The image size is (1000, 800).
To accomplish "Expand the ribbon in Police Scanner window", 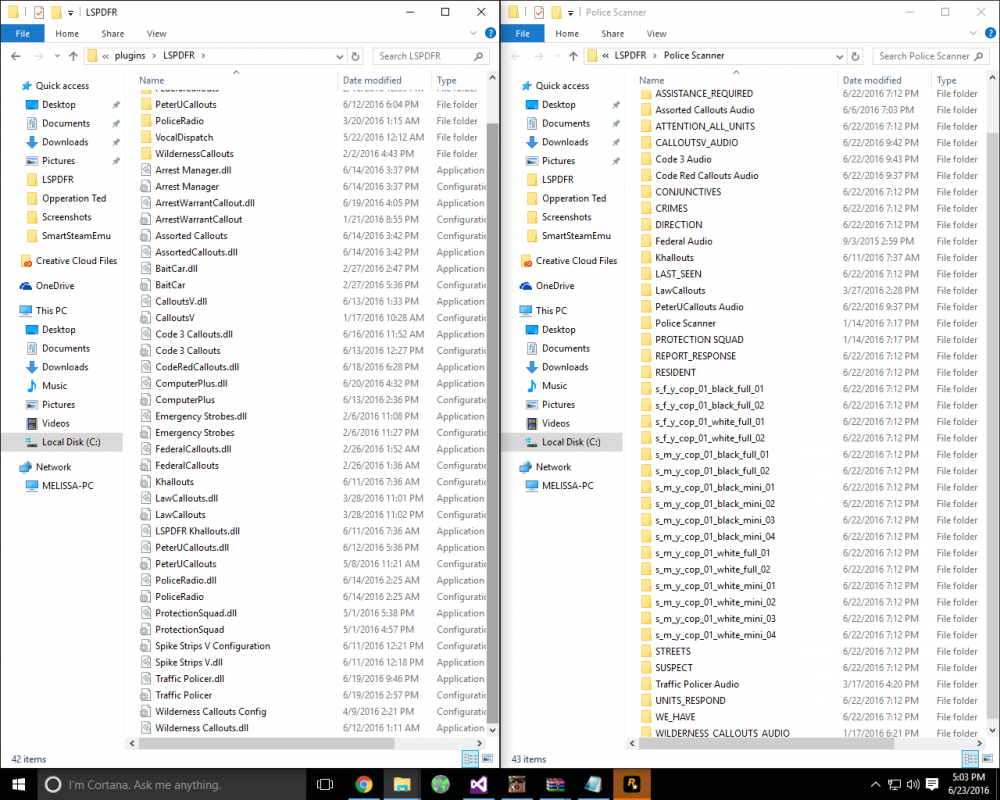I will pyautogui.click(x=973, y=33).
